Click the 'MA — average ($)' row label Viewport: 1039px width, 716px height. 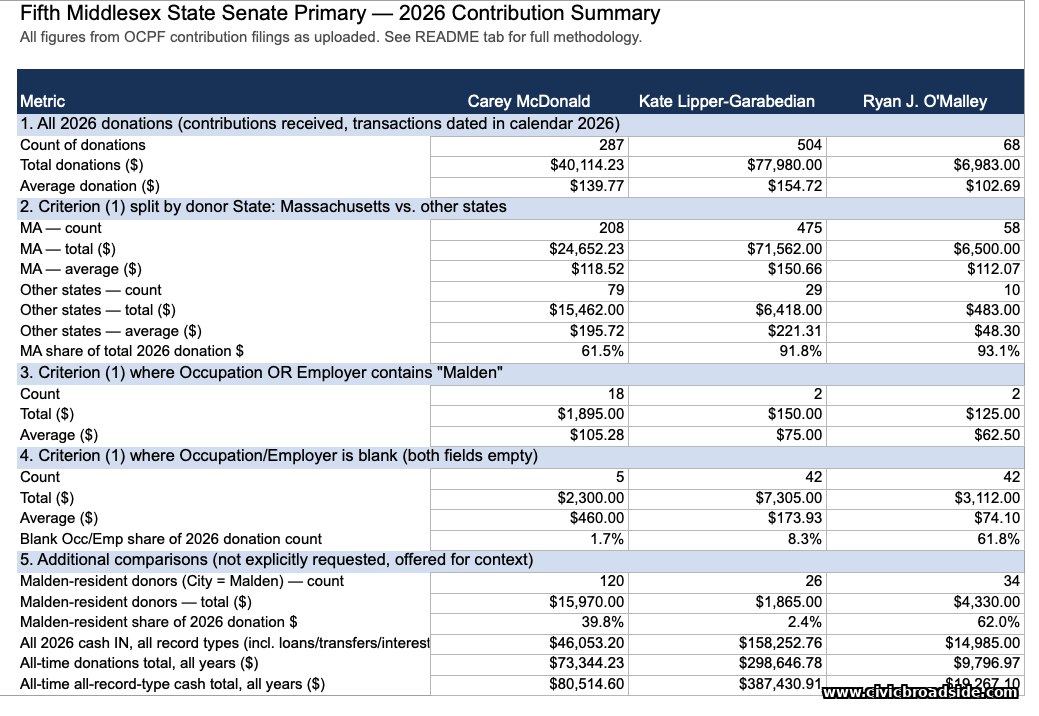(x=81, y=269)
